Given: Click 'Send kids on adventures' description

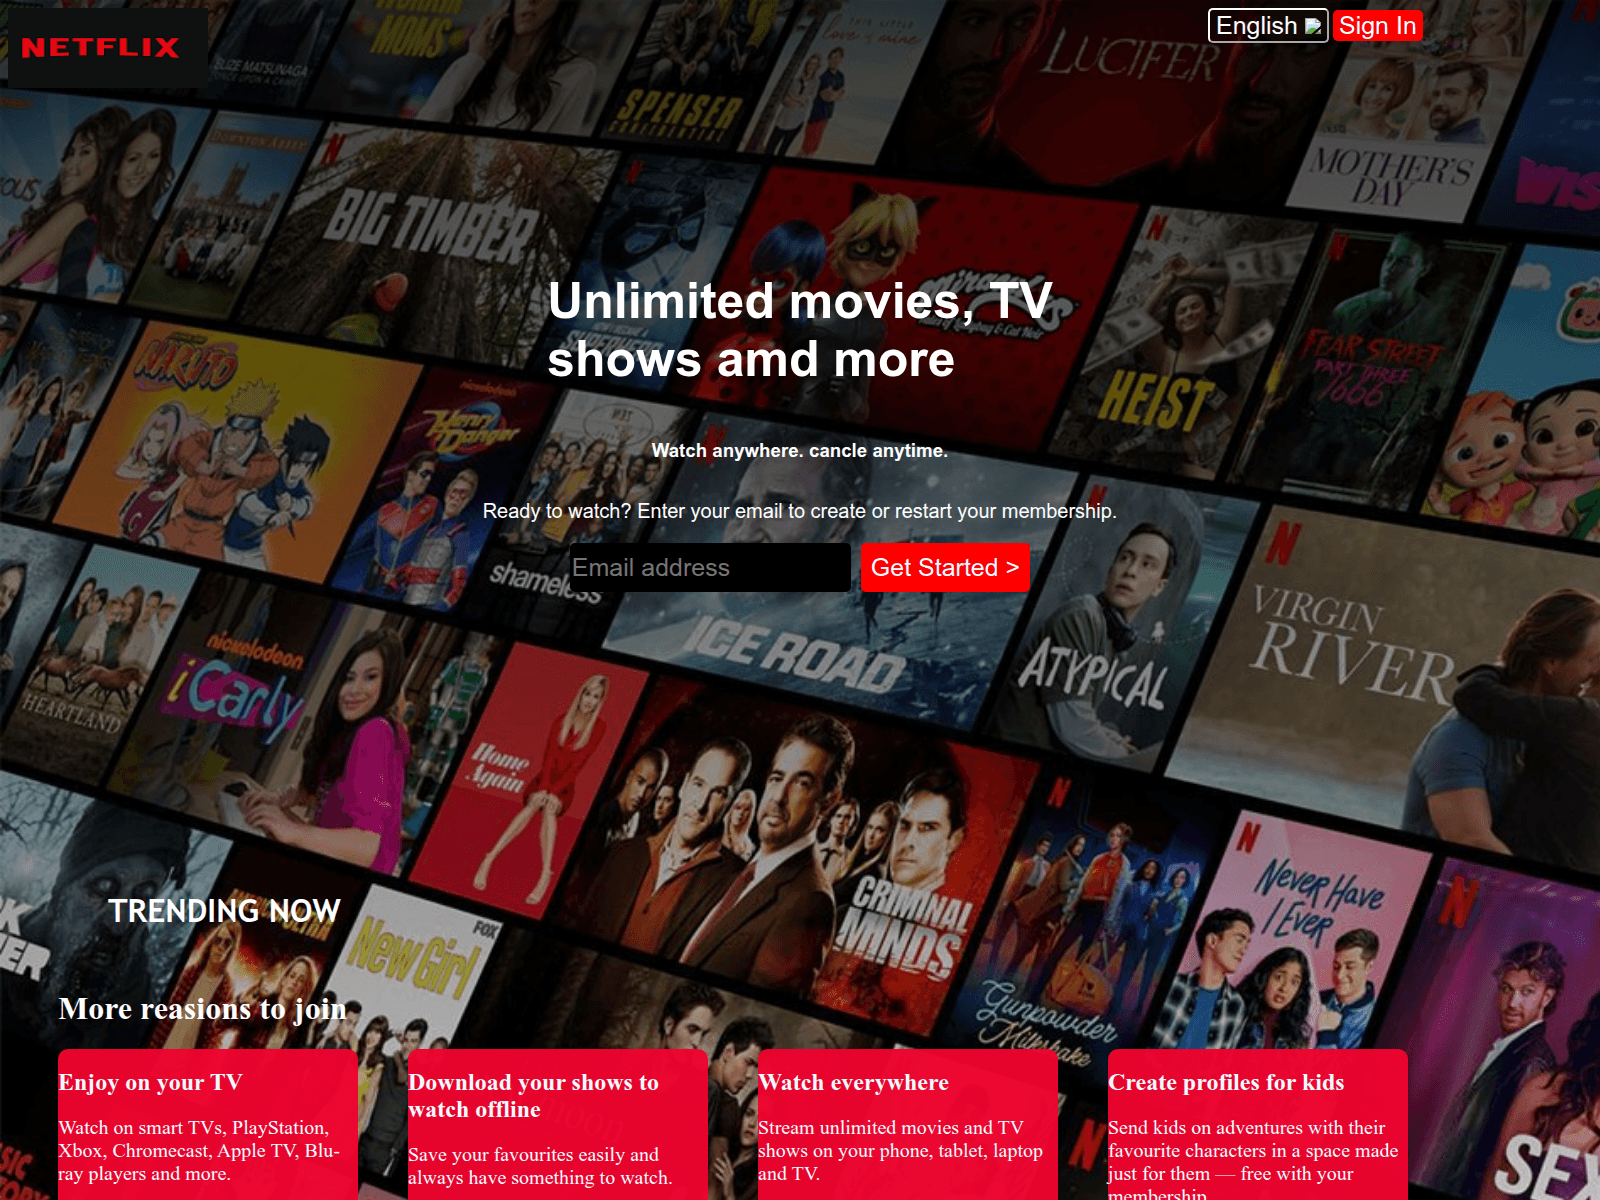Looking at the screenshot, I should pyautogui.click(x=1253, y=1158).
